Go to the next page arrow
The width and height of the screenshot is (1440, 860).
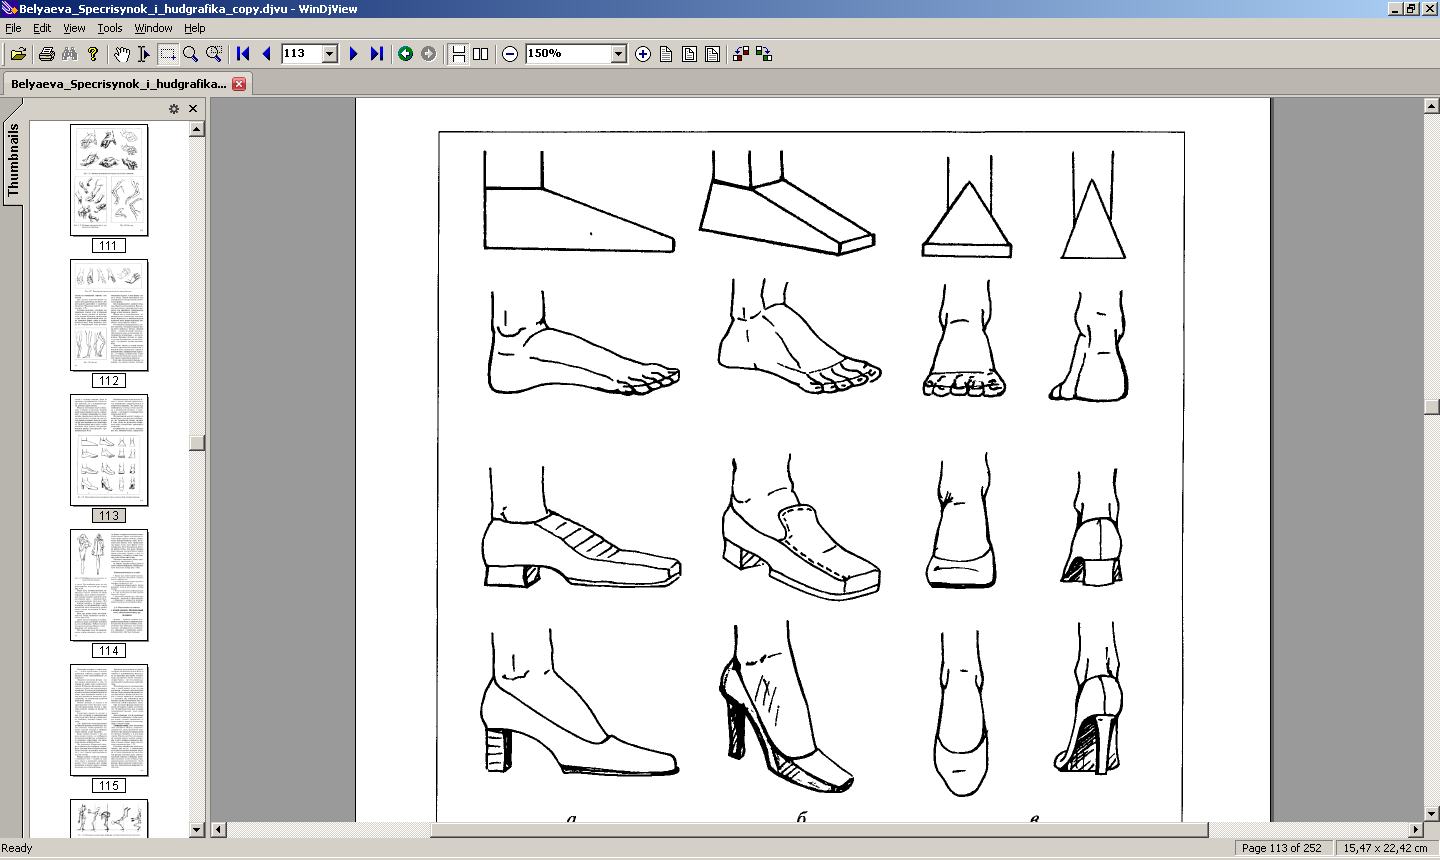click(x=353, y=54)
